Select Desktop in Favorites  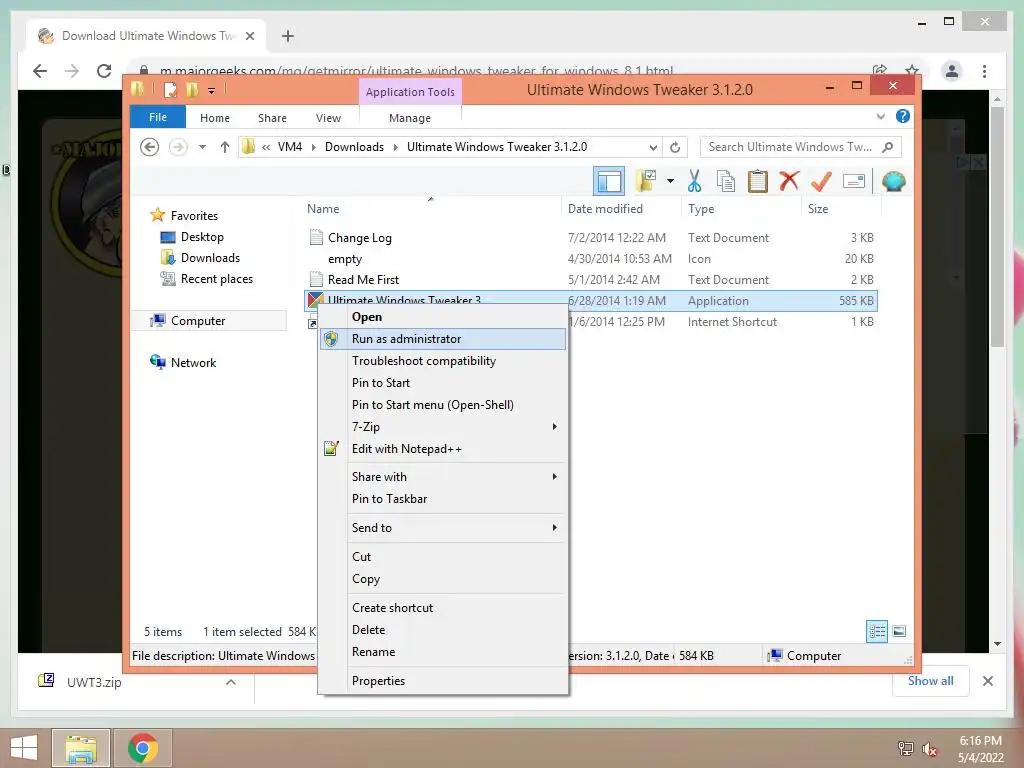202,236
